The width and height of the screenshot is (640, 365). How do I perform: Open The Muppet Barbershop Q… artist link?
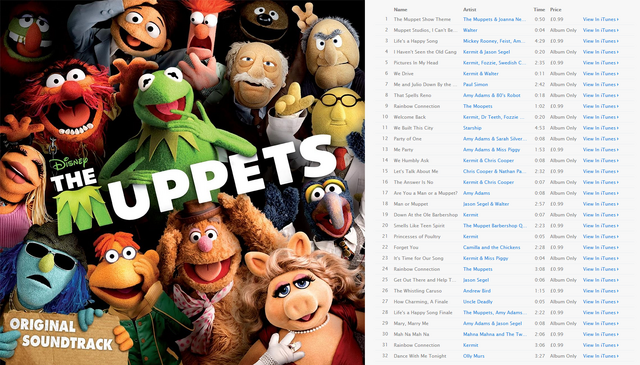[x=495, y=225]
